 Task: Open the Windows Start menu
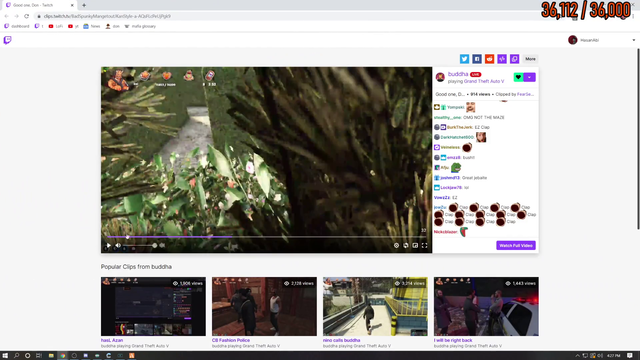(5, 356)
